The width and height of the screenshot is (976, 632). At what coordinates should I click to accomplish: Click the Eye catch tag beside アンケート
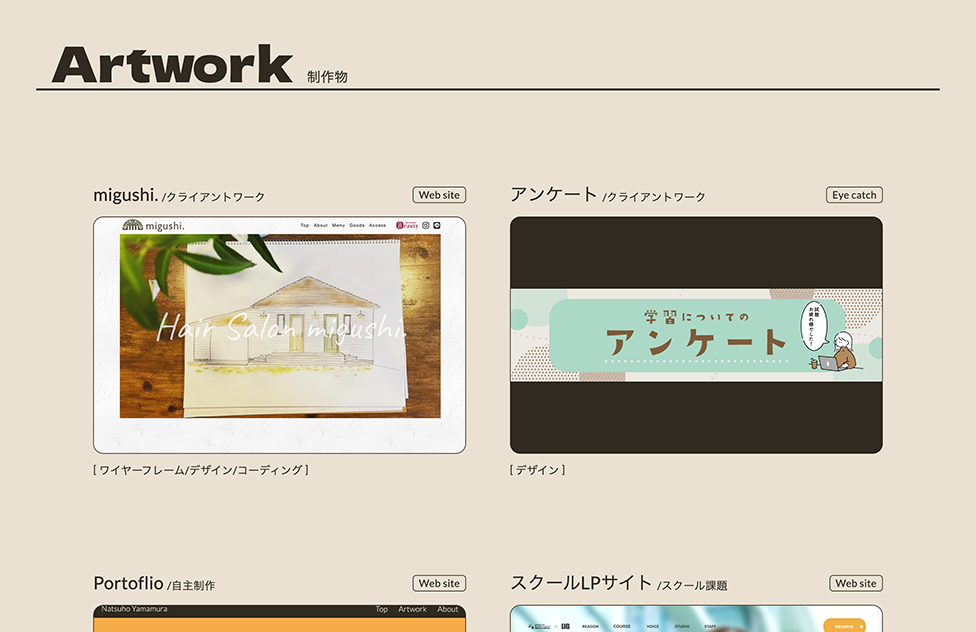(x=854, y=195)
